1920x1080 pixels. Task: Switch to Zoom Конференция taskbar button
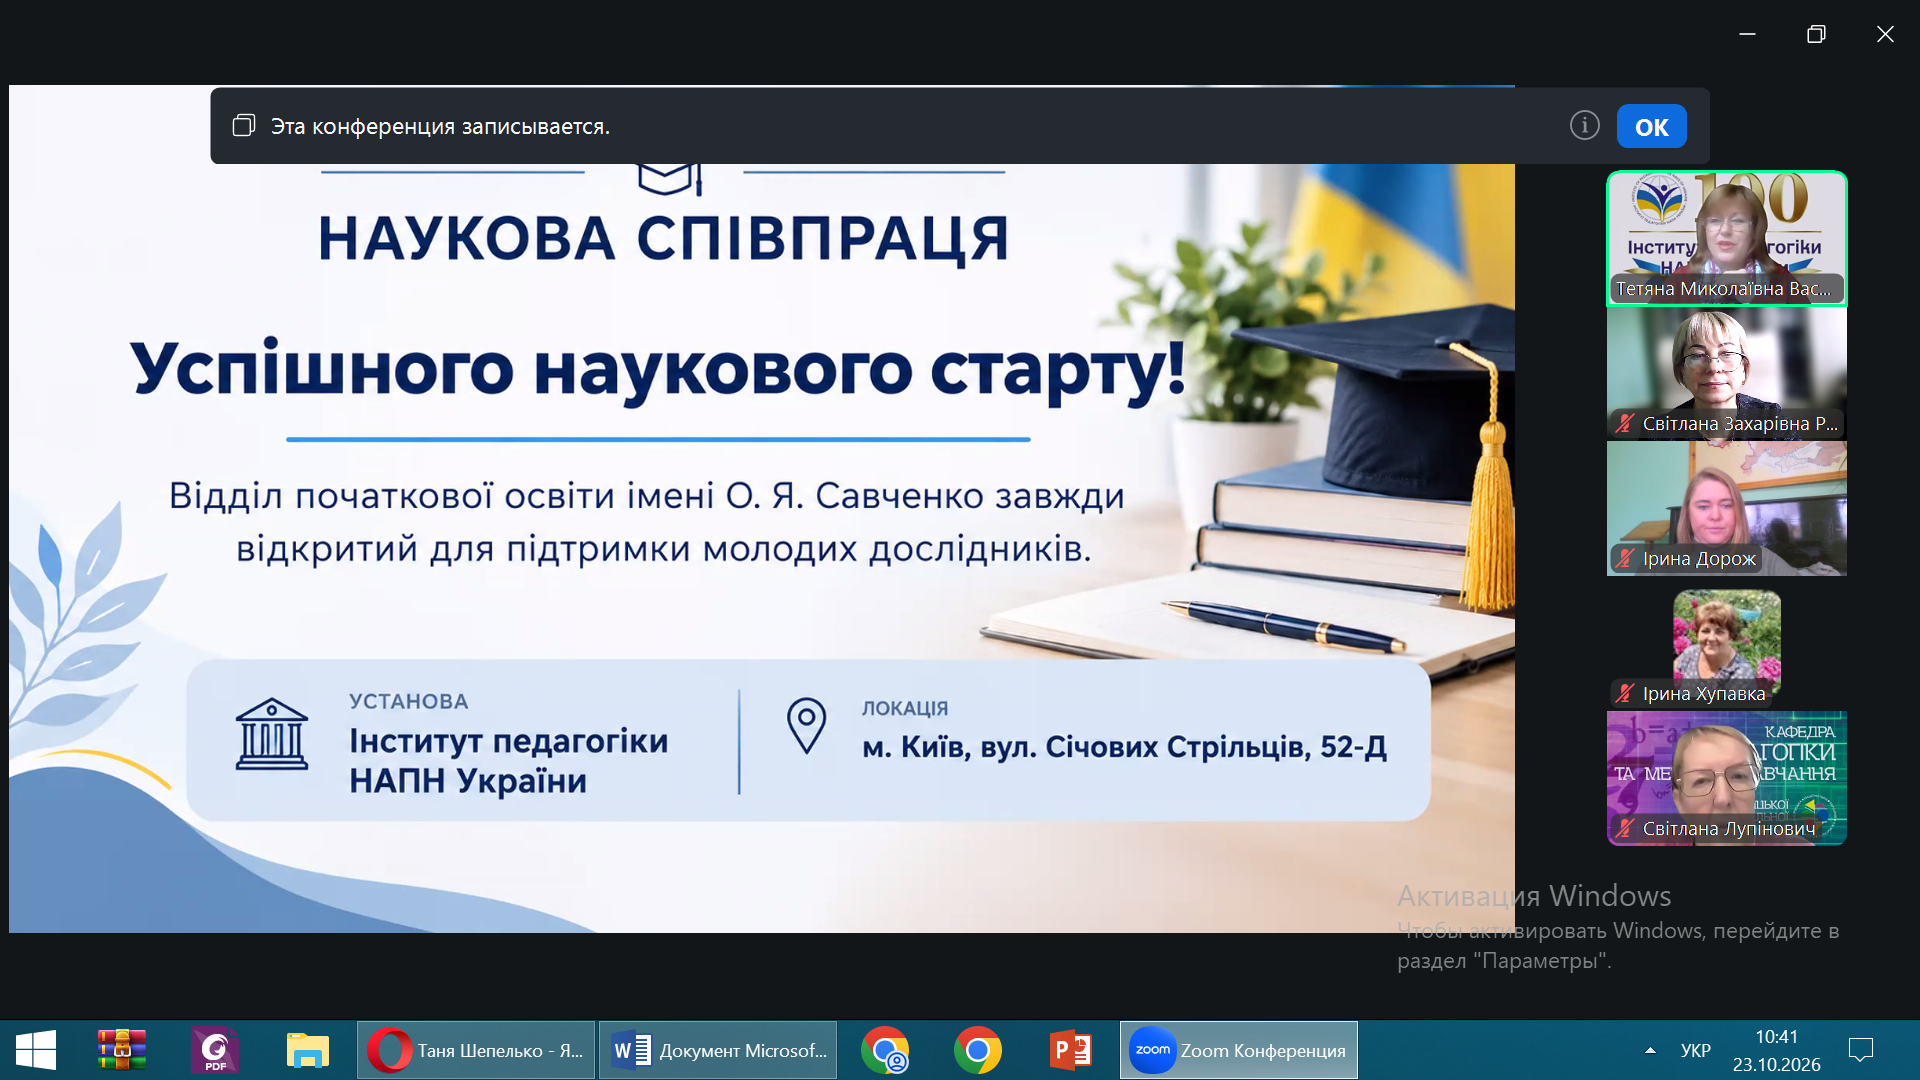[1239, 1050]
